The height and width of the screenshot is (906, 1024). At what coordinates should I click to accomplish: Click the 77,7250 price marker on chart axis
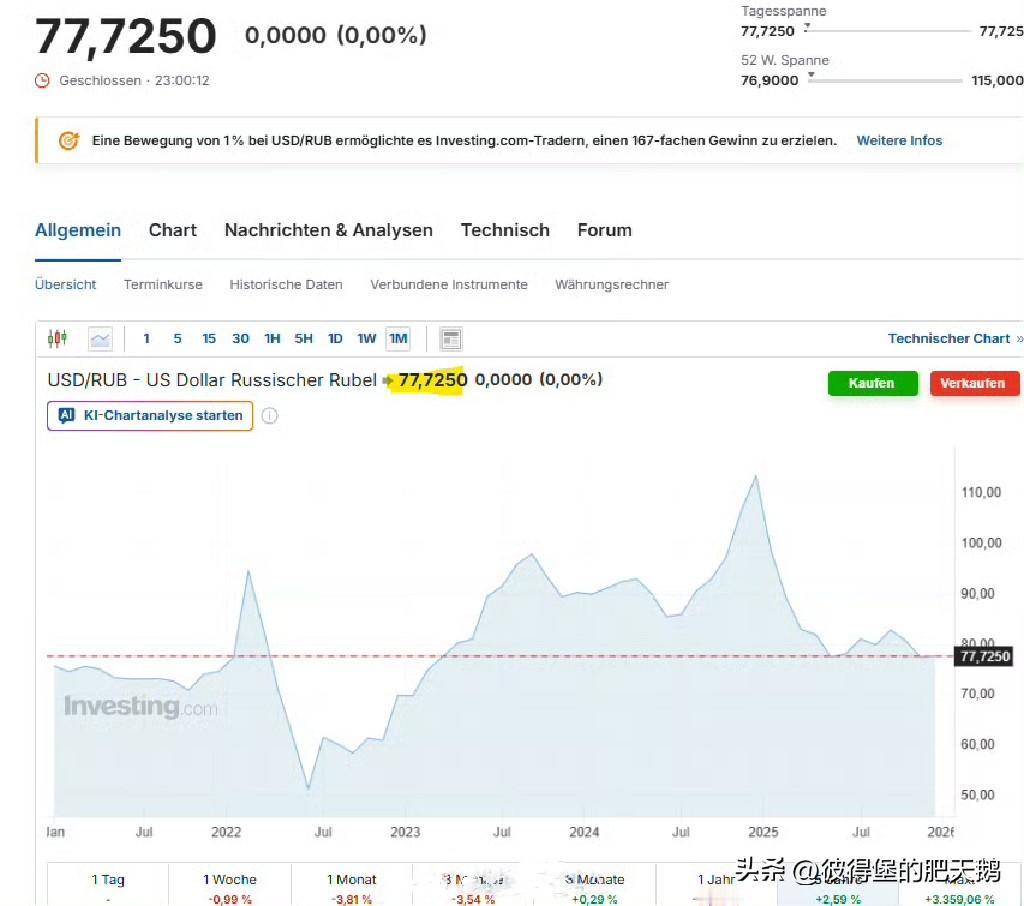point(985,656)
